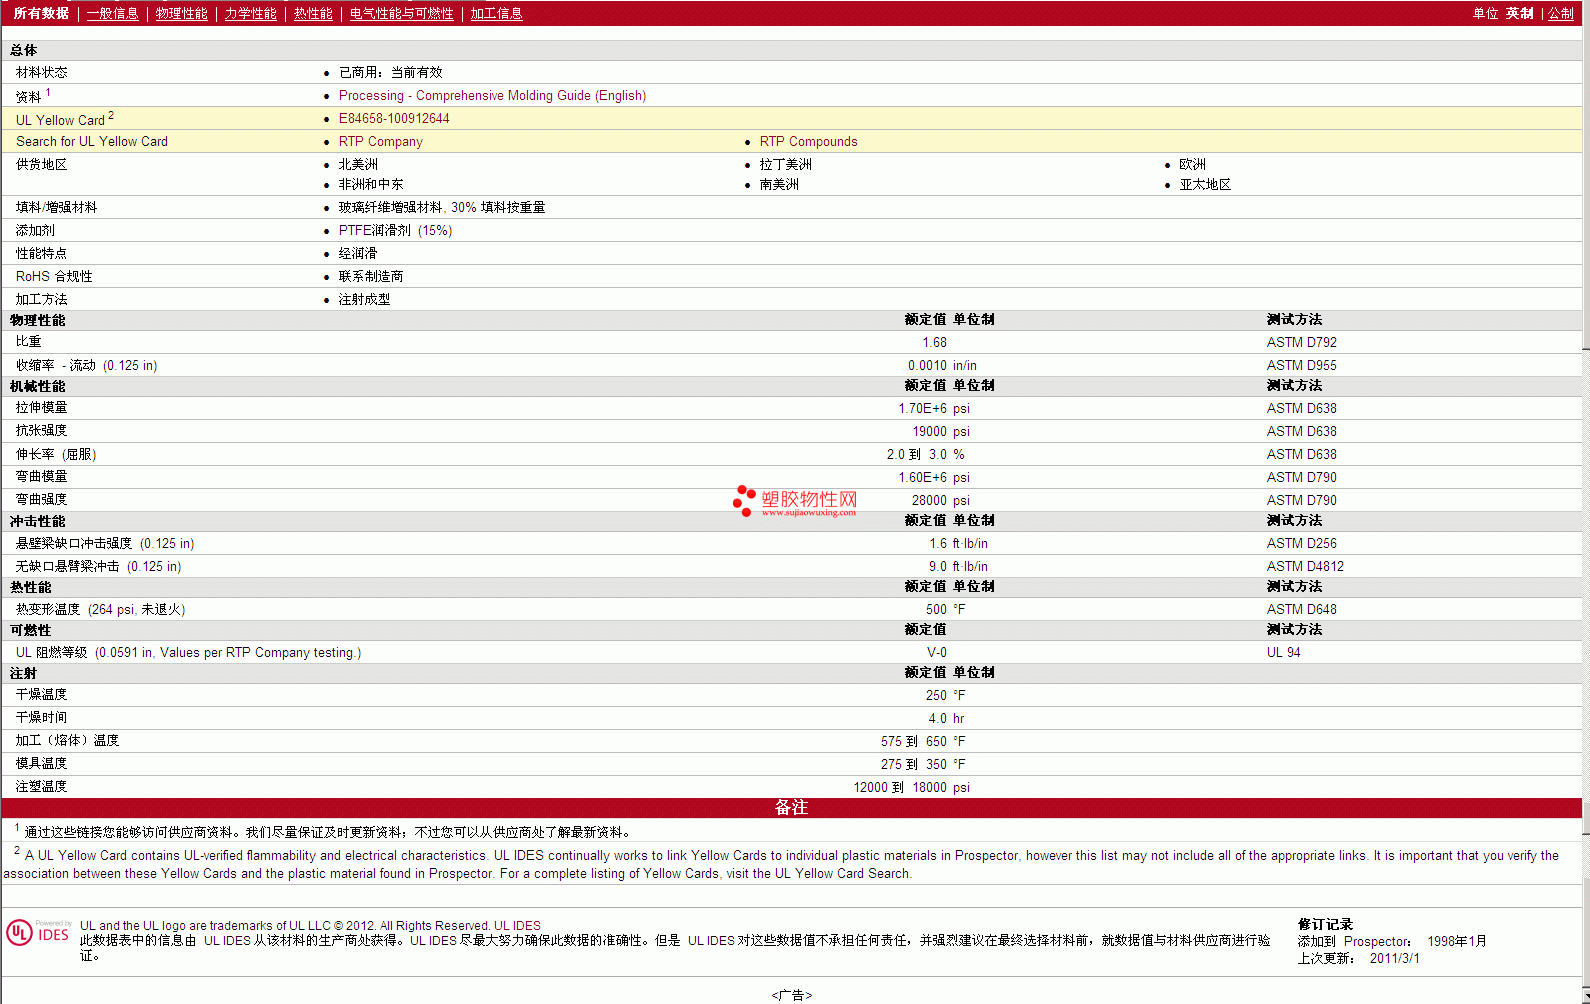Switch to the 加工信息 tab

(x=497, y=13)
